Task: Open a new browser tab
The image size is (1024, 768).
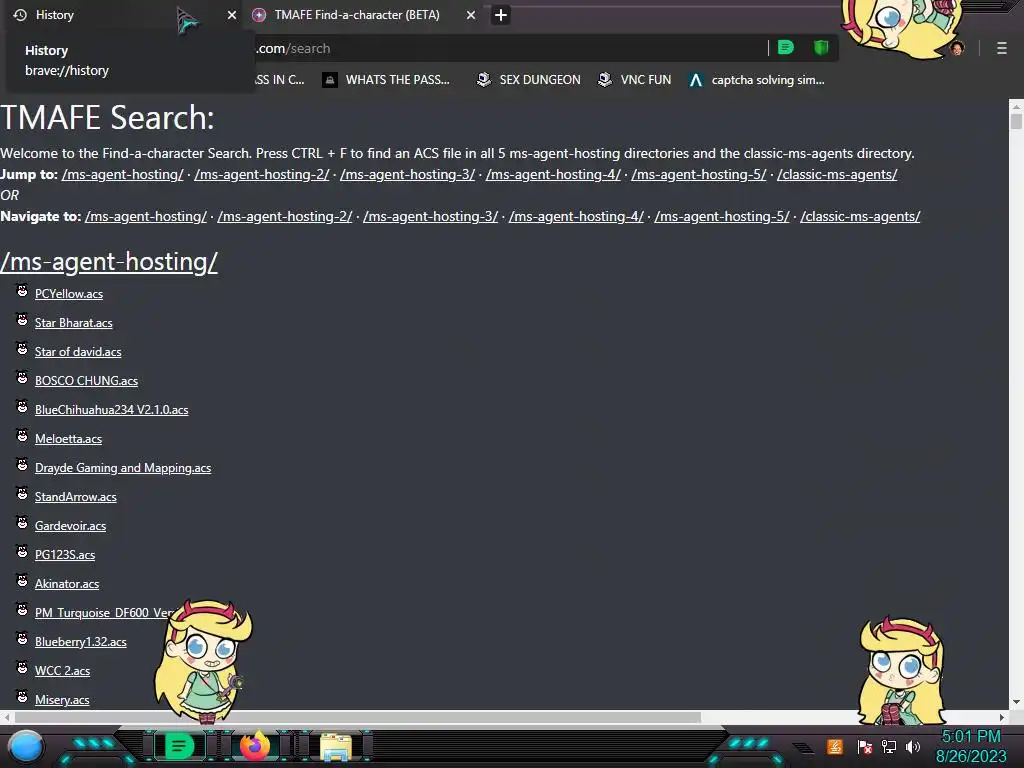Action: pyautogui.click(x=500, y=14)
